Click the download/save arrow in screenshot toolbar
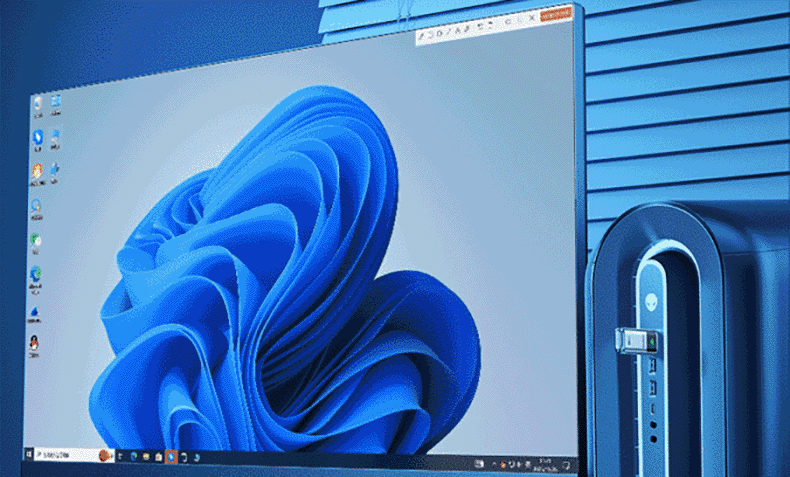Viewport: 790px width, 477px height. pyautogui.click(x=519, y=20)
